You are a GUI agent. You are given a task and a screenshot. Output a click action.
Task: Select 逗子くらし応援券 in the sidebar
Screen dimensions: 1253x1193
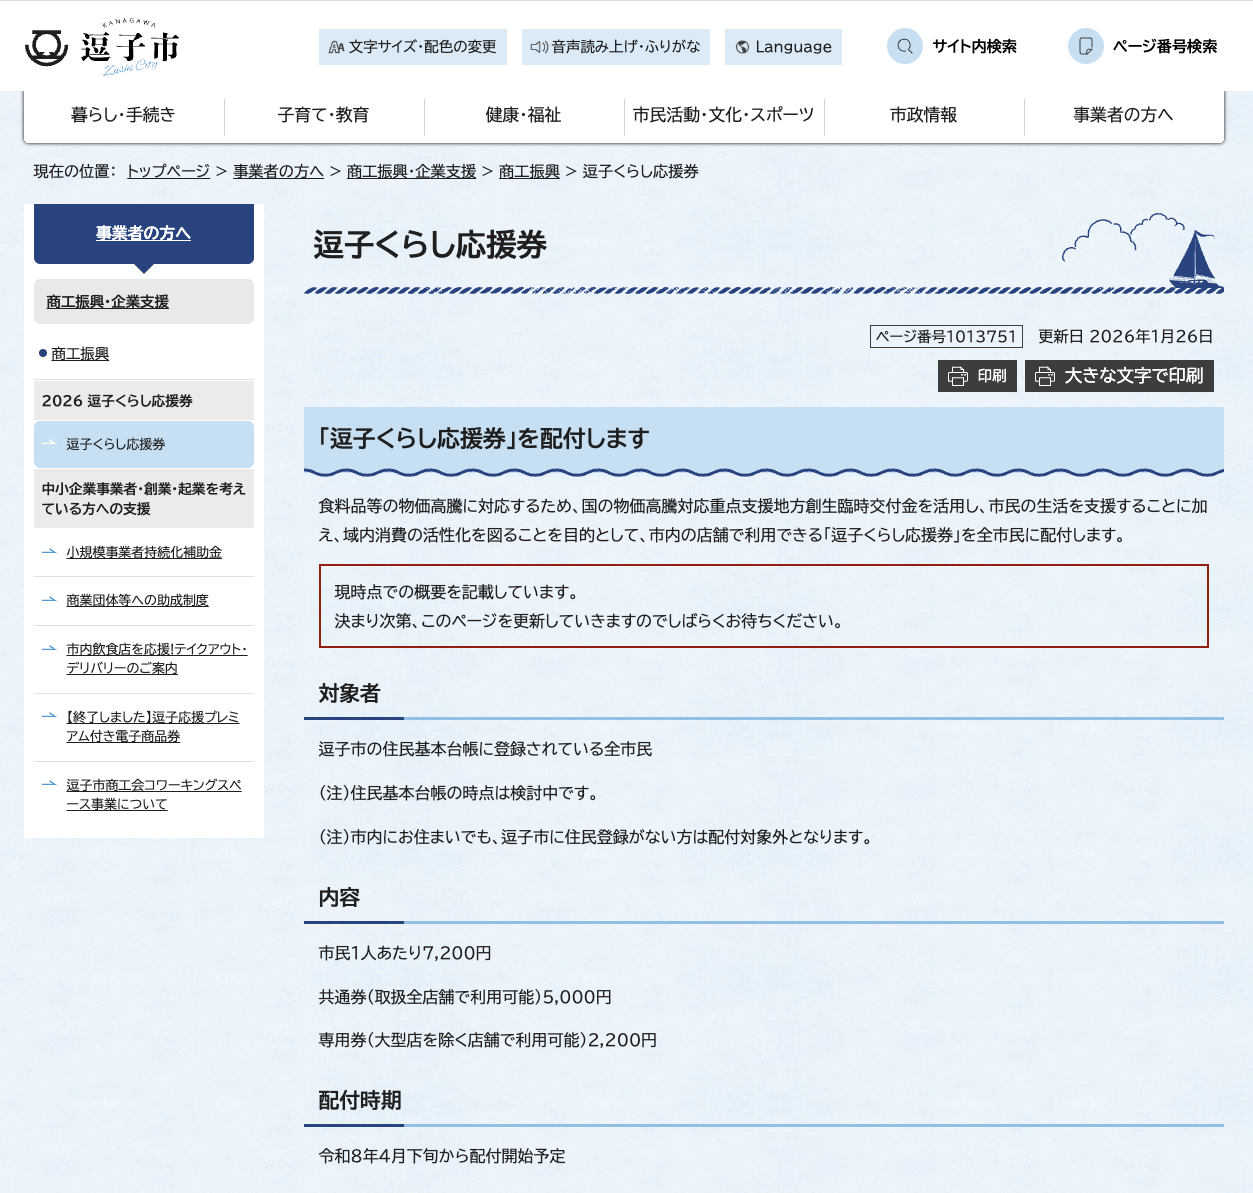116,444
